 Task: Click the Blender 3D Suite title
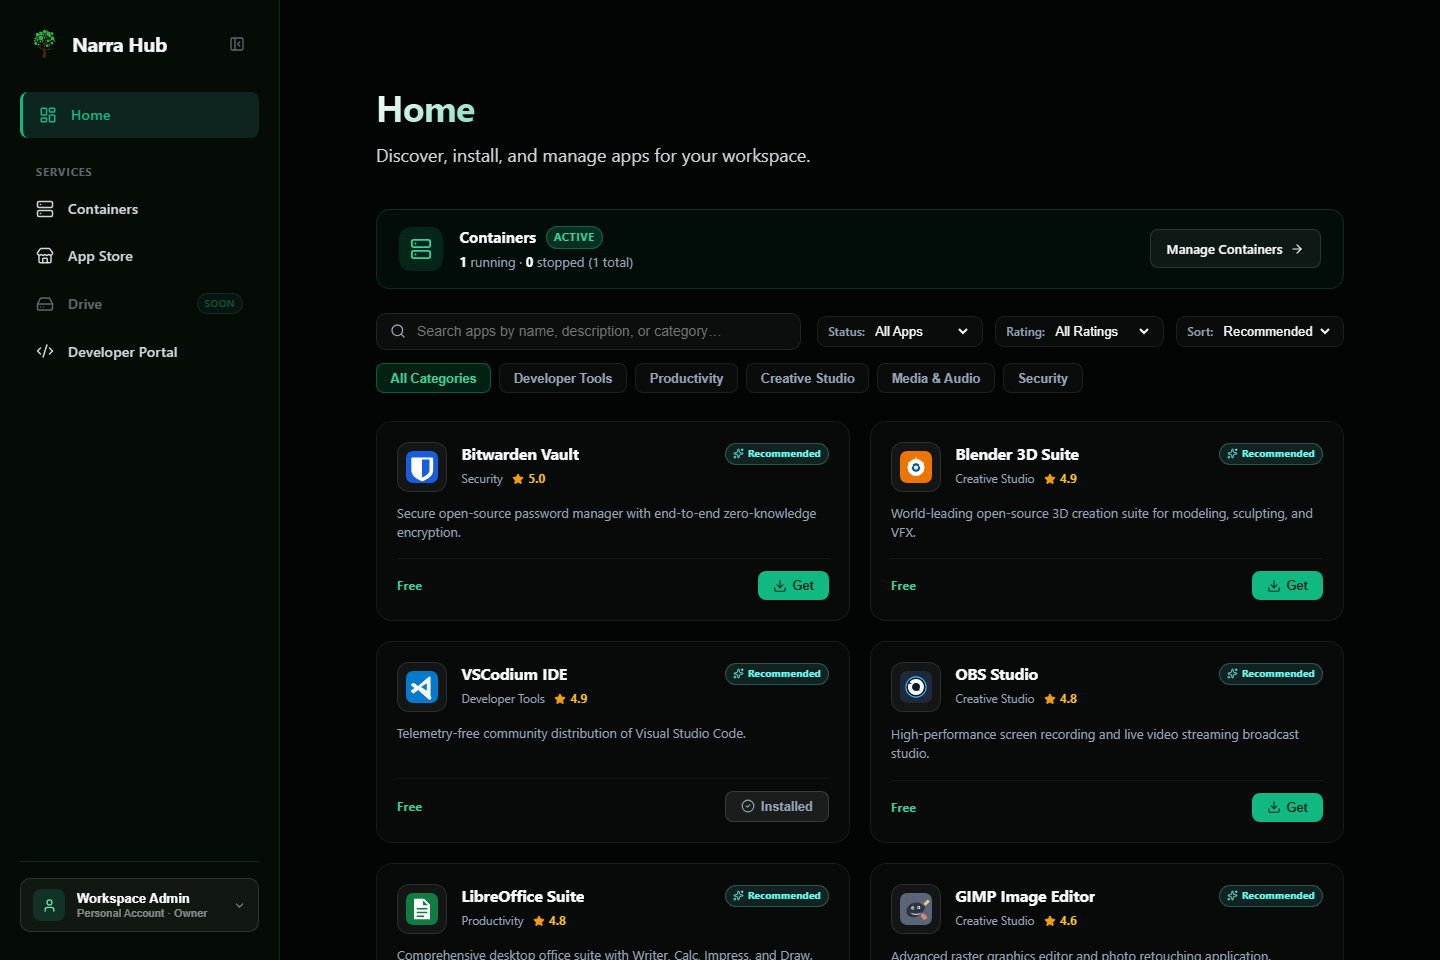click(x=1017, y=454)
